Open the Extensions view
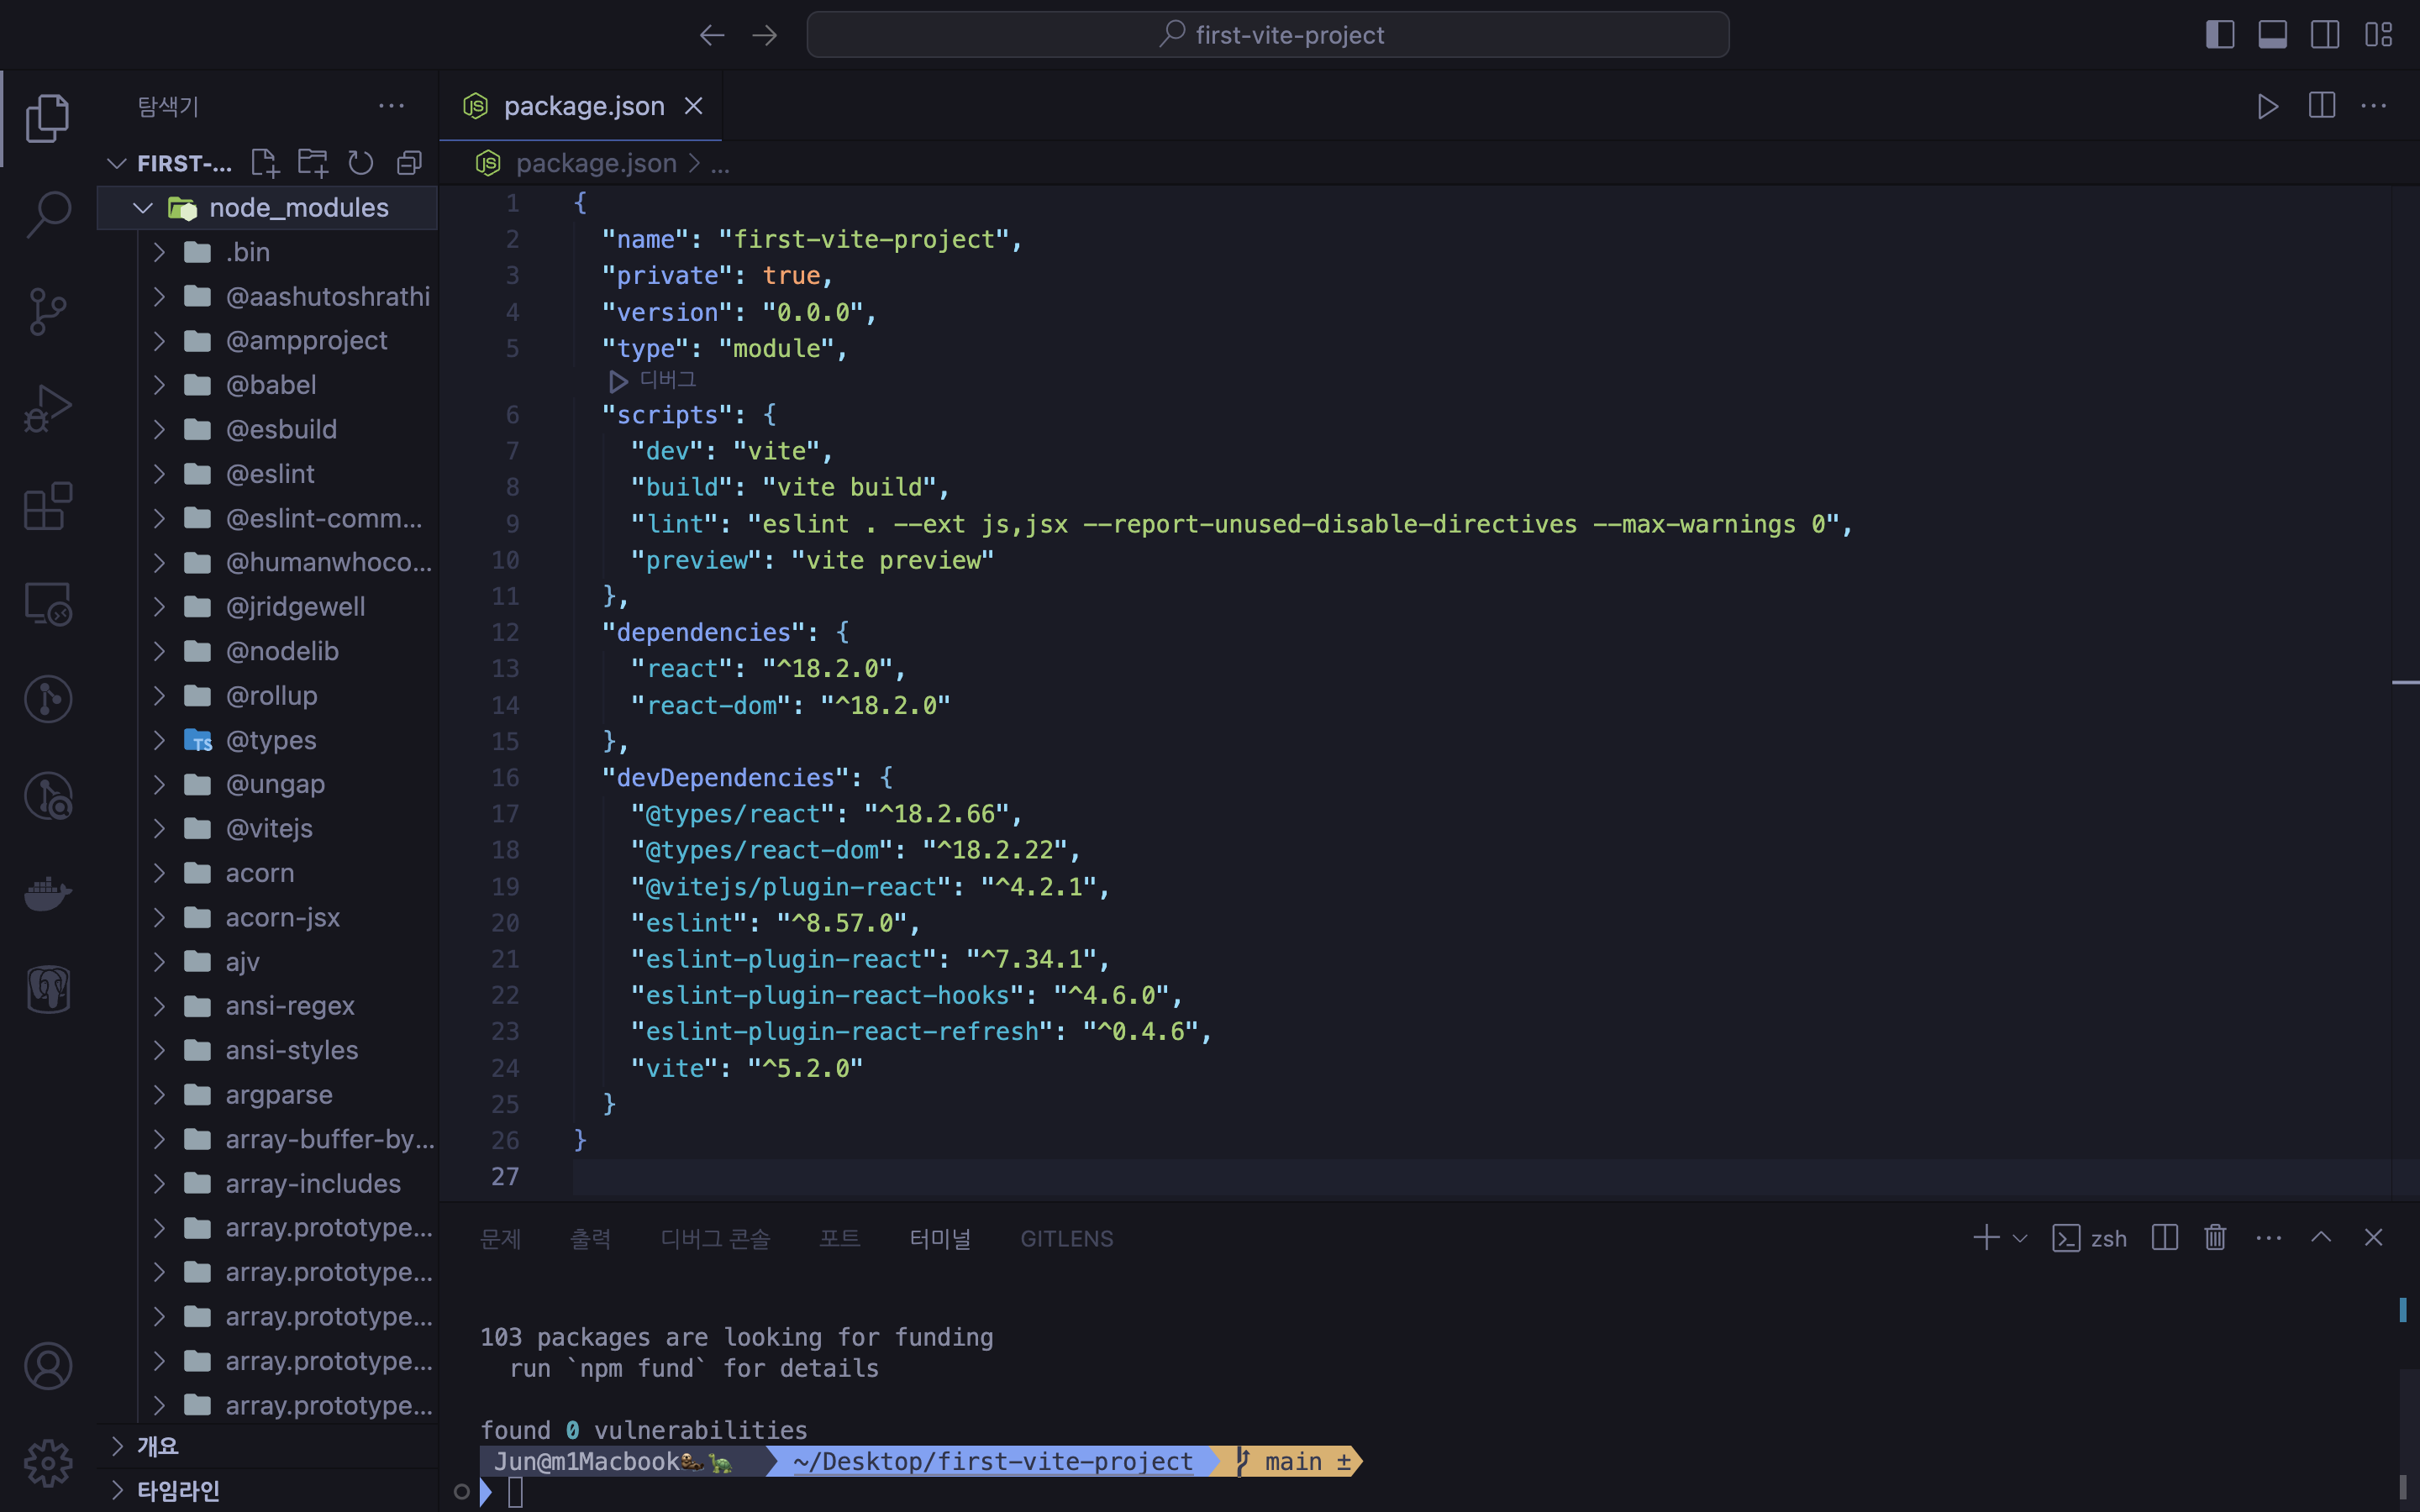Screen dimensions: 2420x1512 pos(47,506)
